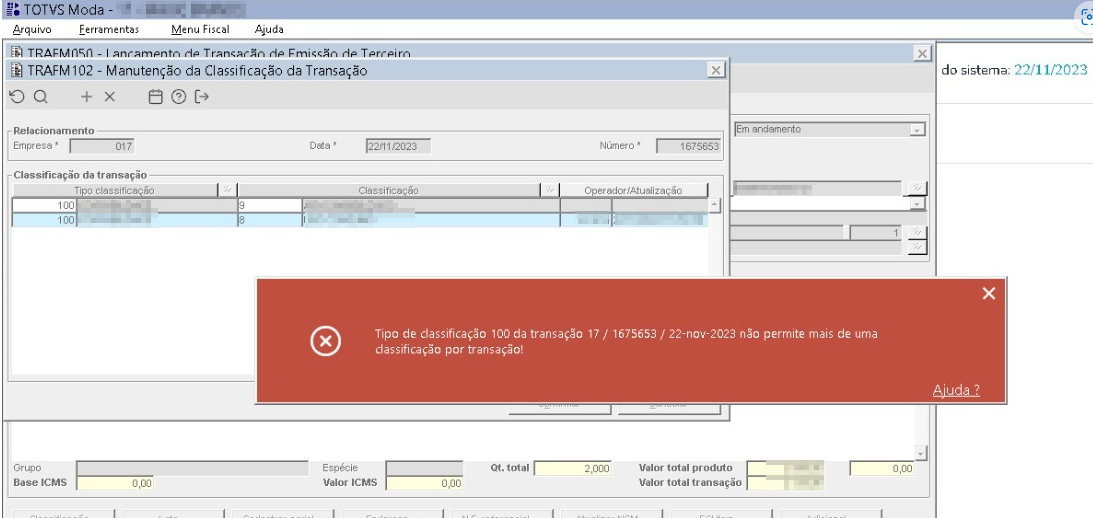Click the TRAFM050 field showing value 1
Image resolution: width=1093 pixels, height=518 pixels.
click(876, 233)
